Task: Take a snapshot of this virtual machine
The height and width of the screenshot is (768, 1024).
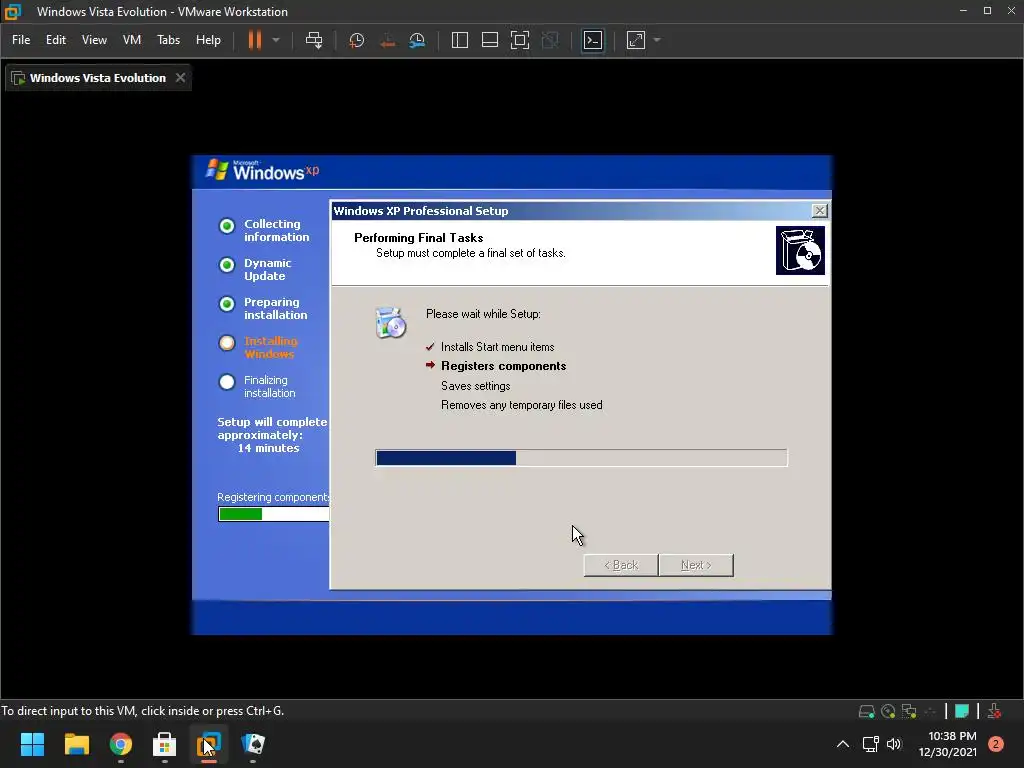Action: 357,40
